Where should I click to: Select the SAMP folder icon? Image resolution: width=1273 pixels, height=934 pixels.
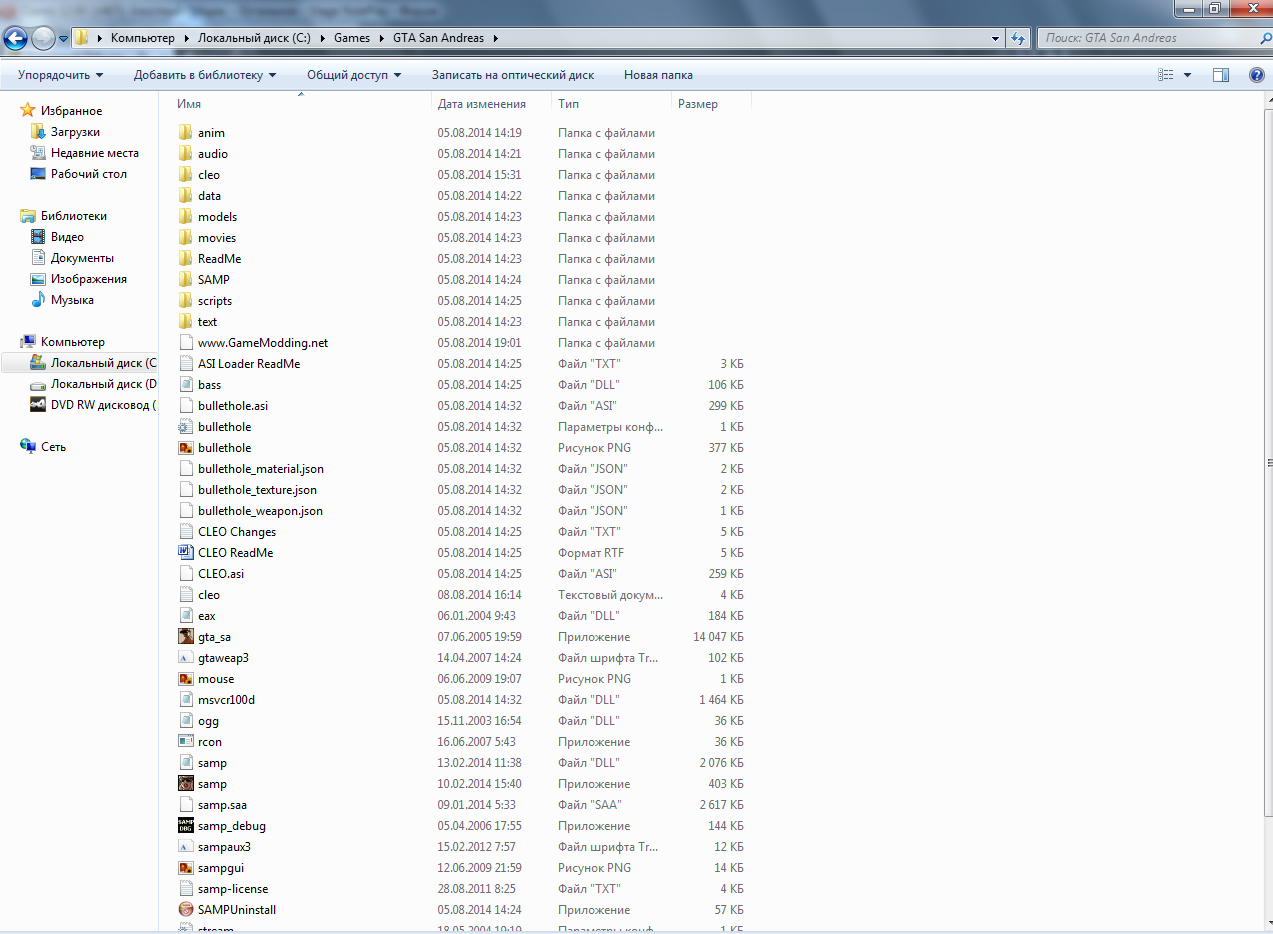185,280
